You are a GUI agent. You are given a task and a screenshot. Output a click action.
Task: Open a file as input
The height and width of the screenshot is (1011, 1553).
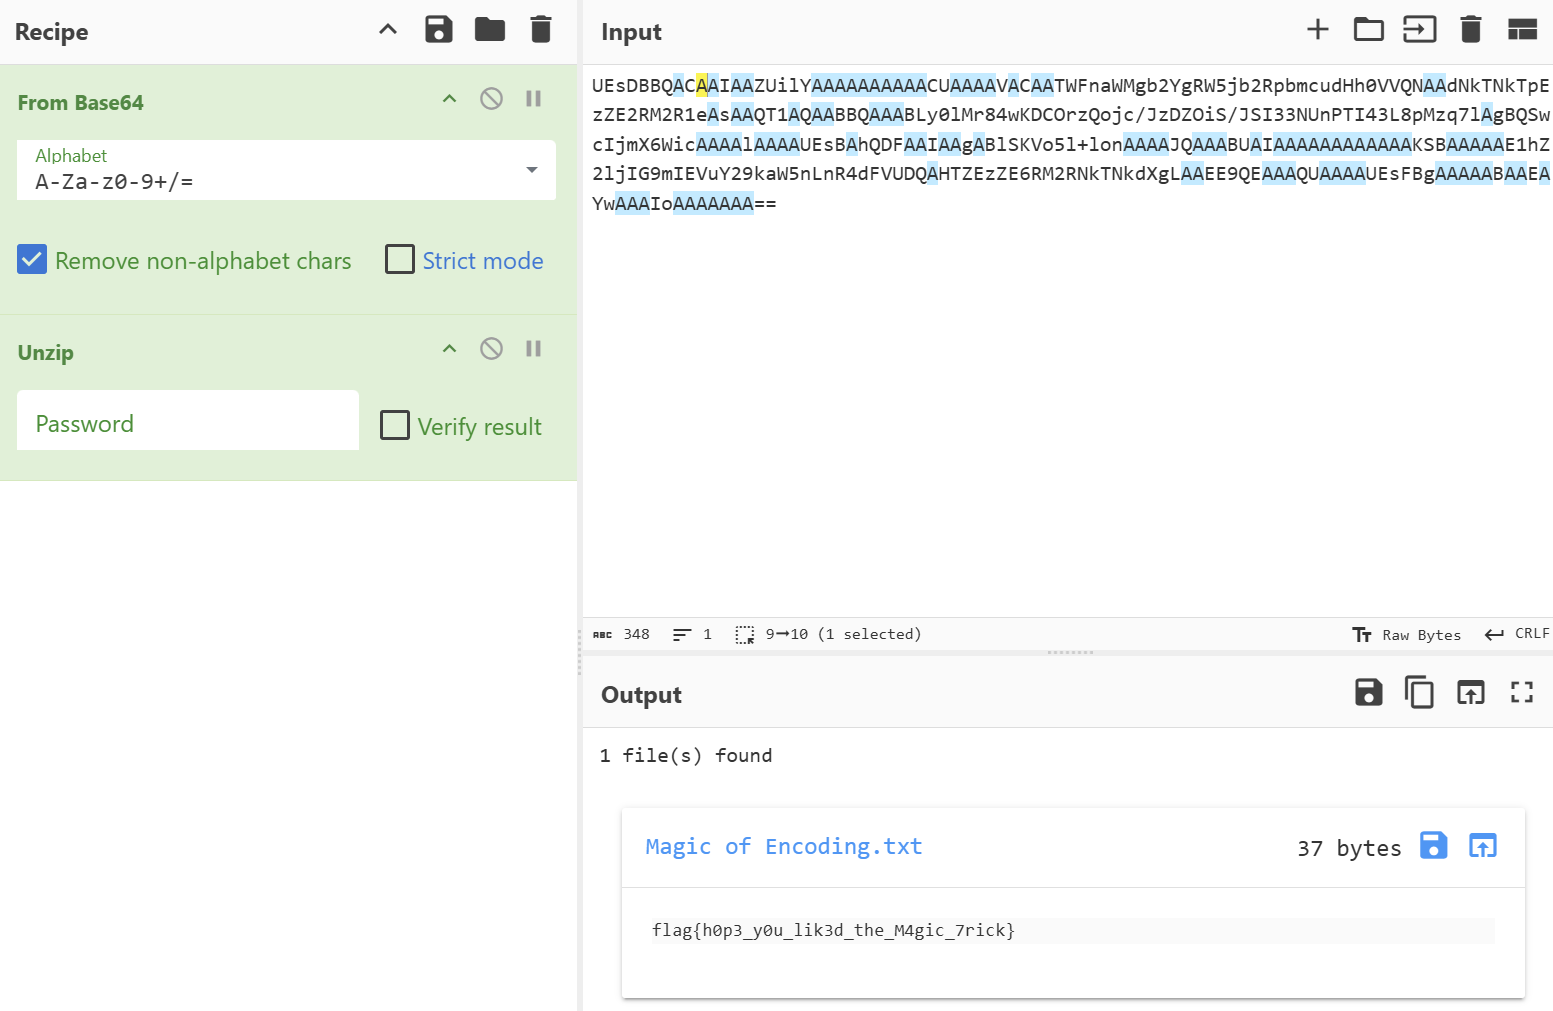point(1419,30)
